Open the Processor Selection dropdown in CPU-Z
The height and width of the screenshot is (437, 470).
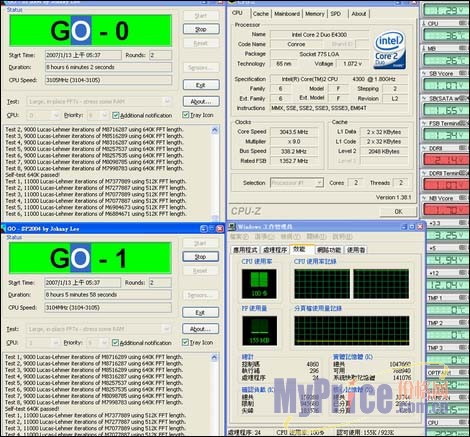click(x=319, y=183)
